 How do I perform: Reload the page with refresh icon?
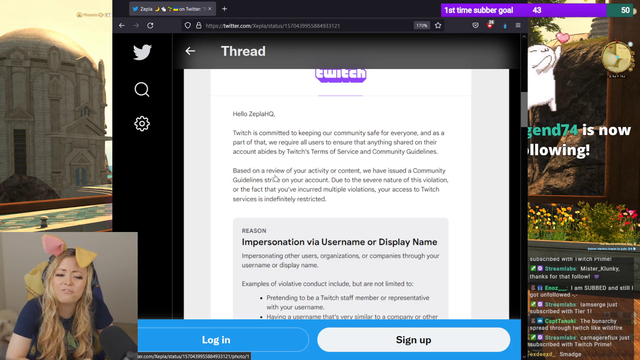[150, 25]
